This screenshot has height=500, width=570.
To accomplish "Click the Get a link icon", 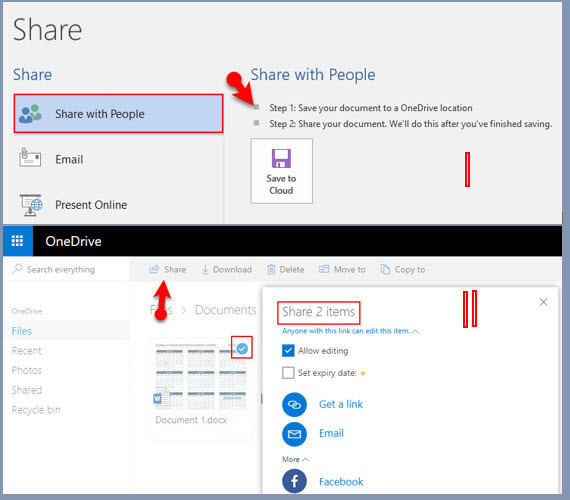I will (294, 404).
